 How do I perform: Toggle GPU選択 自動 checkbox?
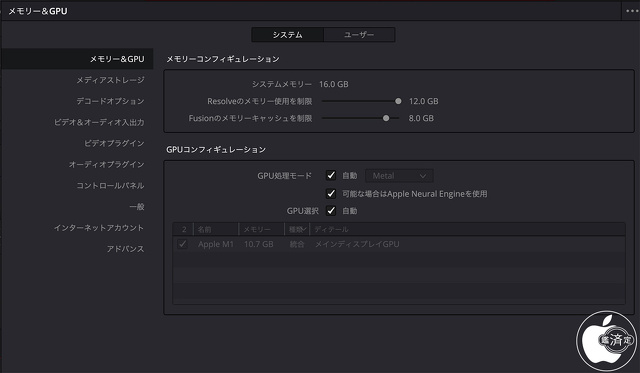pyautogui.click(x=331, y=211)
